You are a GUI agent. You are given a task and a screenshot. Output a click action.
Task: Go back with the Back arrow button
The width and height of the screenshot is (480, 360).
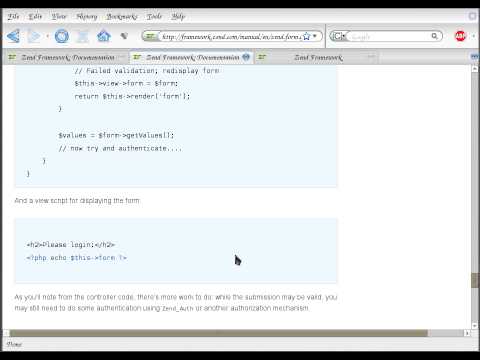click(x=13, y=36)
